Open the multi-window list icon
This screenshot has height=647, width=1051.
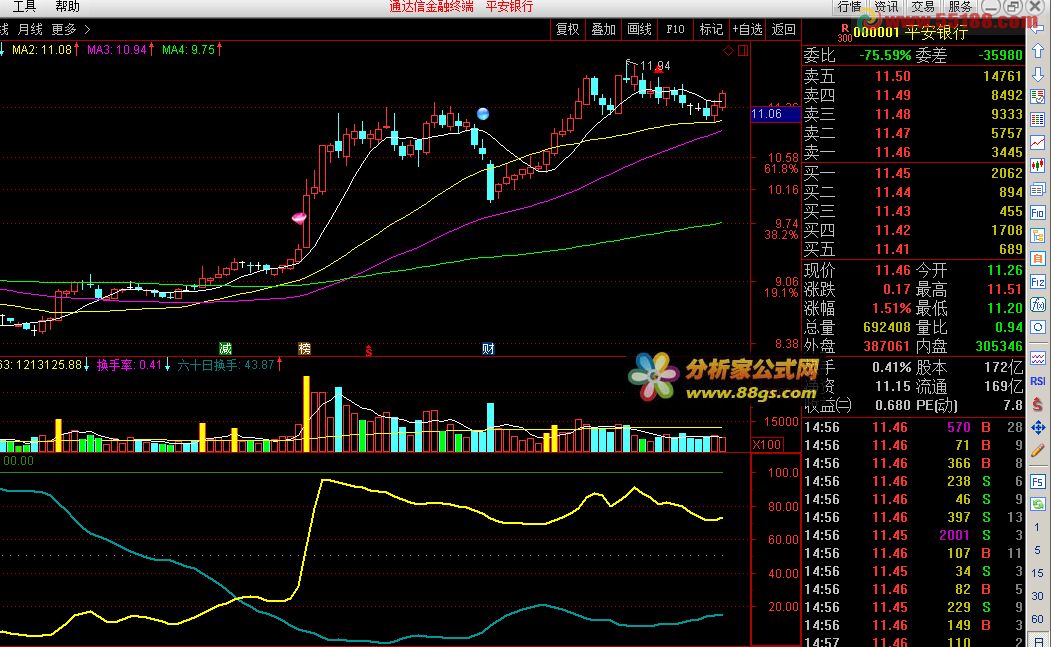pos(1038,189)
